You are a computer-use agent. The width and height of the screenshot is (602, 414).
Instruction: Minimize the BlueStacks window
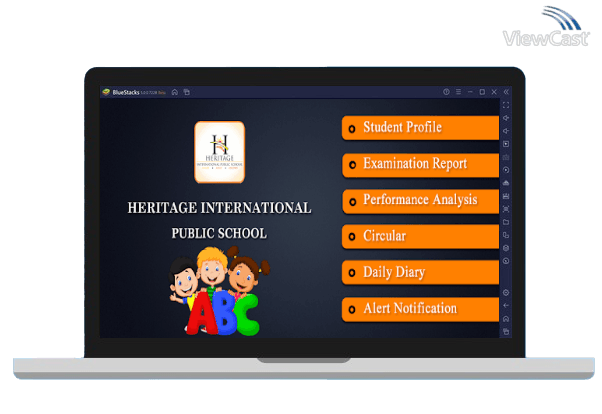pyautogui.click(x=470, y=92)
